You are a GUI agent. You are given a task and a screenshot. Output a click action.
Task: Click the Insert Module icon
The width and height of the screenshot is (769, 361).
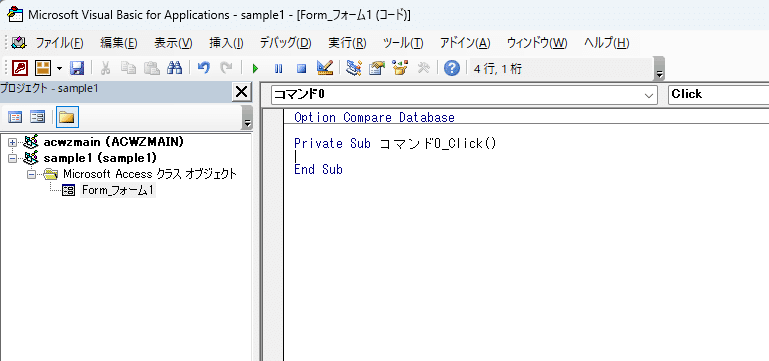[43, 68]
